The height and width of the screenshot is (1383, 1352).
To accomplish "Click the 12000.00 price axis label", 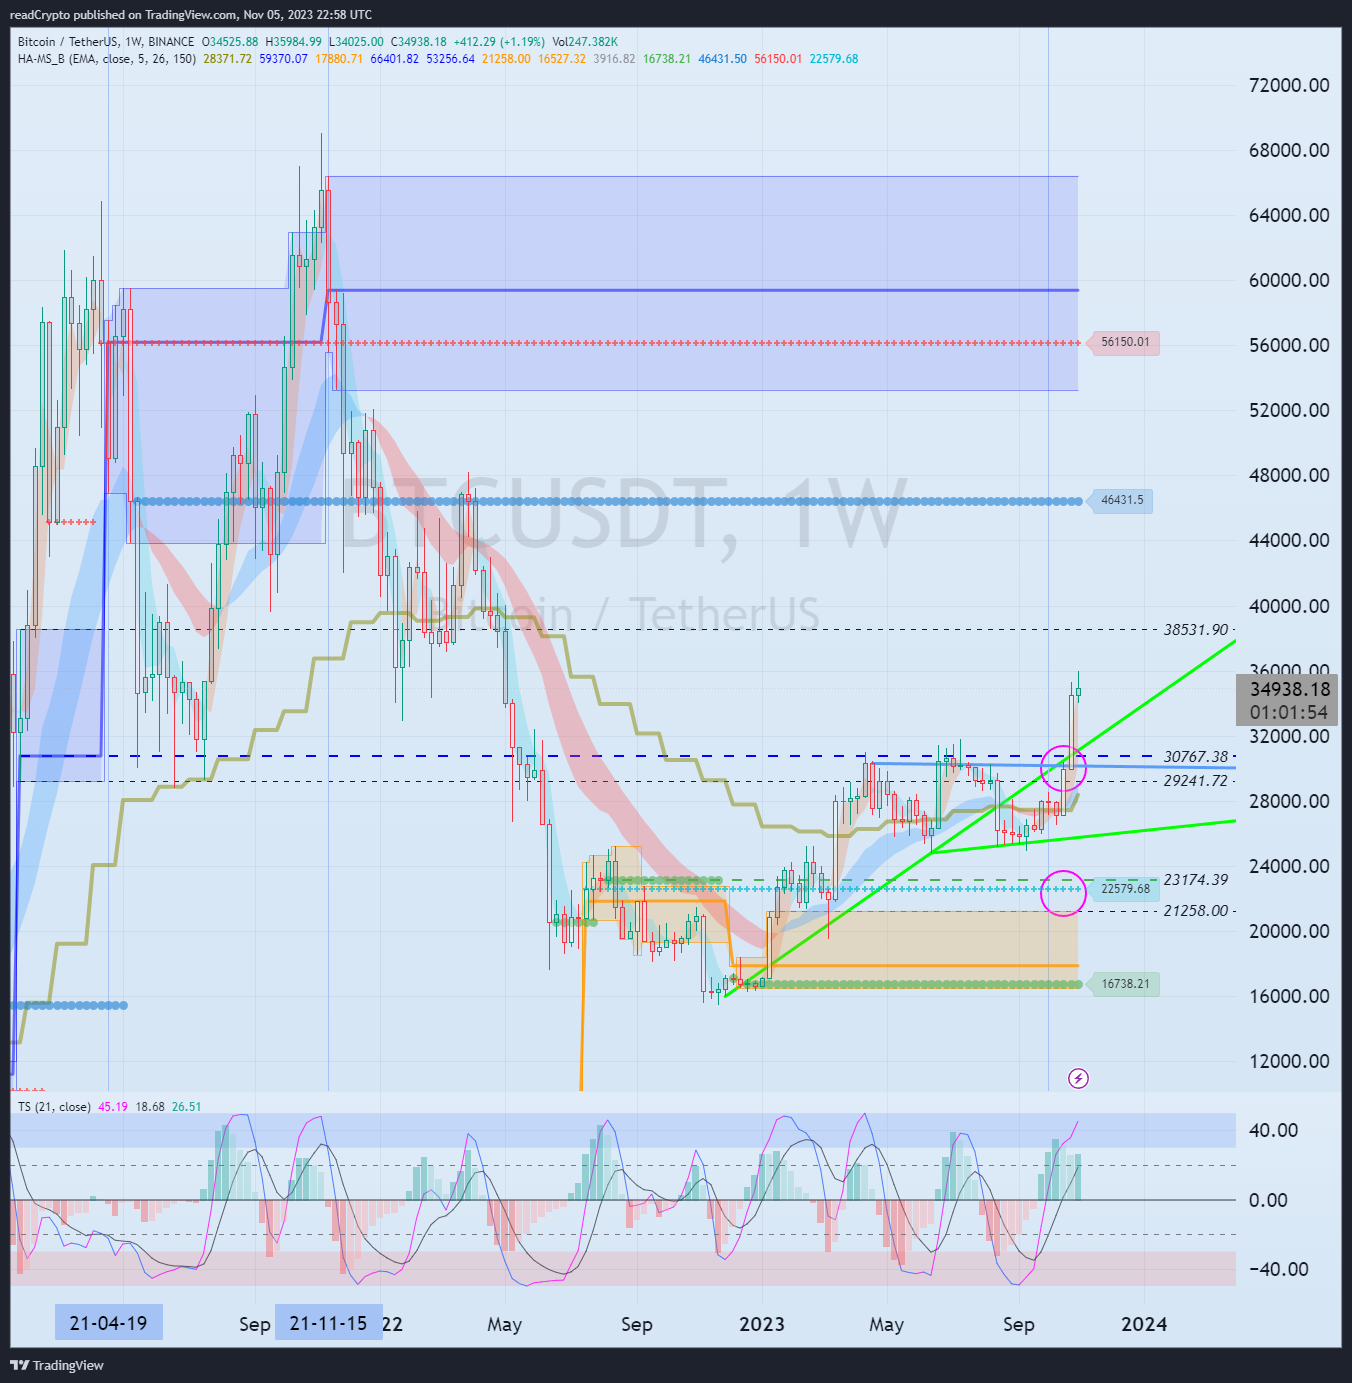I will click(1290, 1061).
